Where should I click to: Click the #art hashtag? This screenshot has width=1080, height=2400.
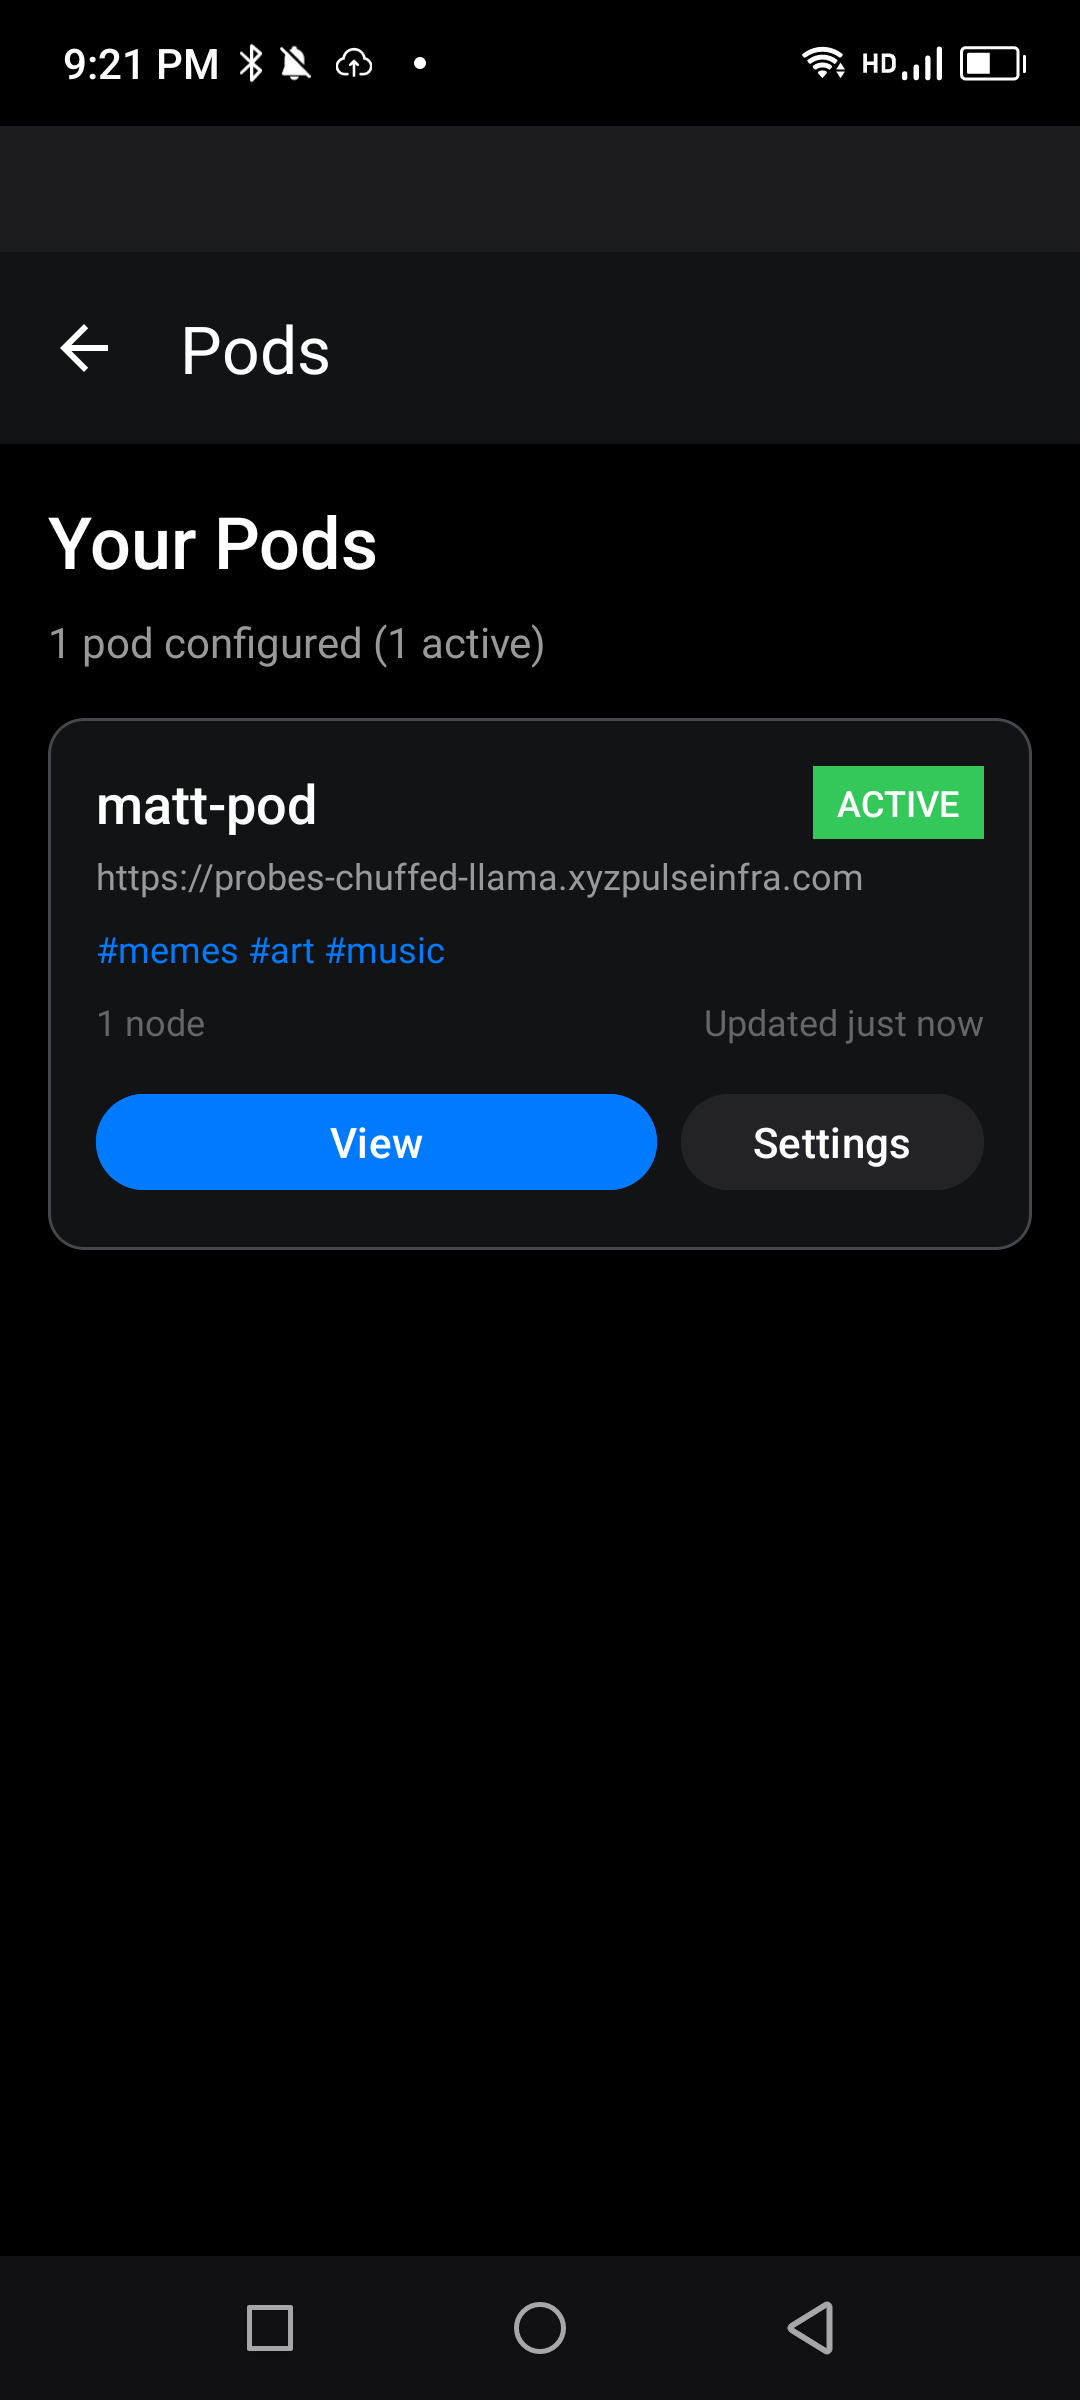pyautogui.click(x=282, y=951)
